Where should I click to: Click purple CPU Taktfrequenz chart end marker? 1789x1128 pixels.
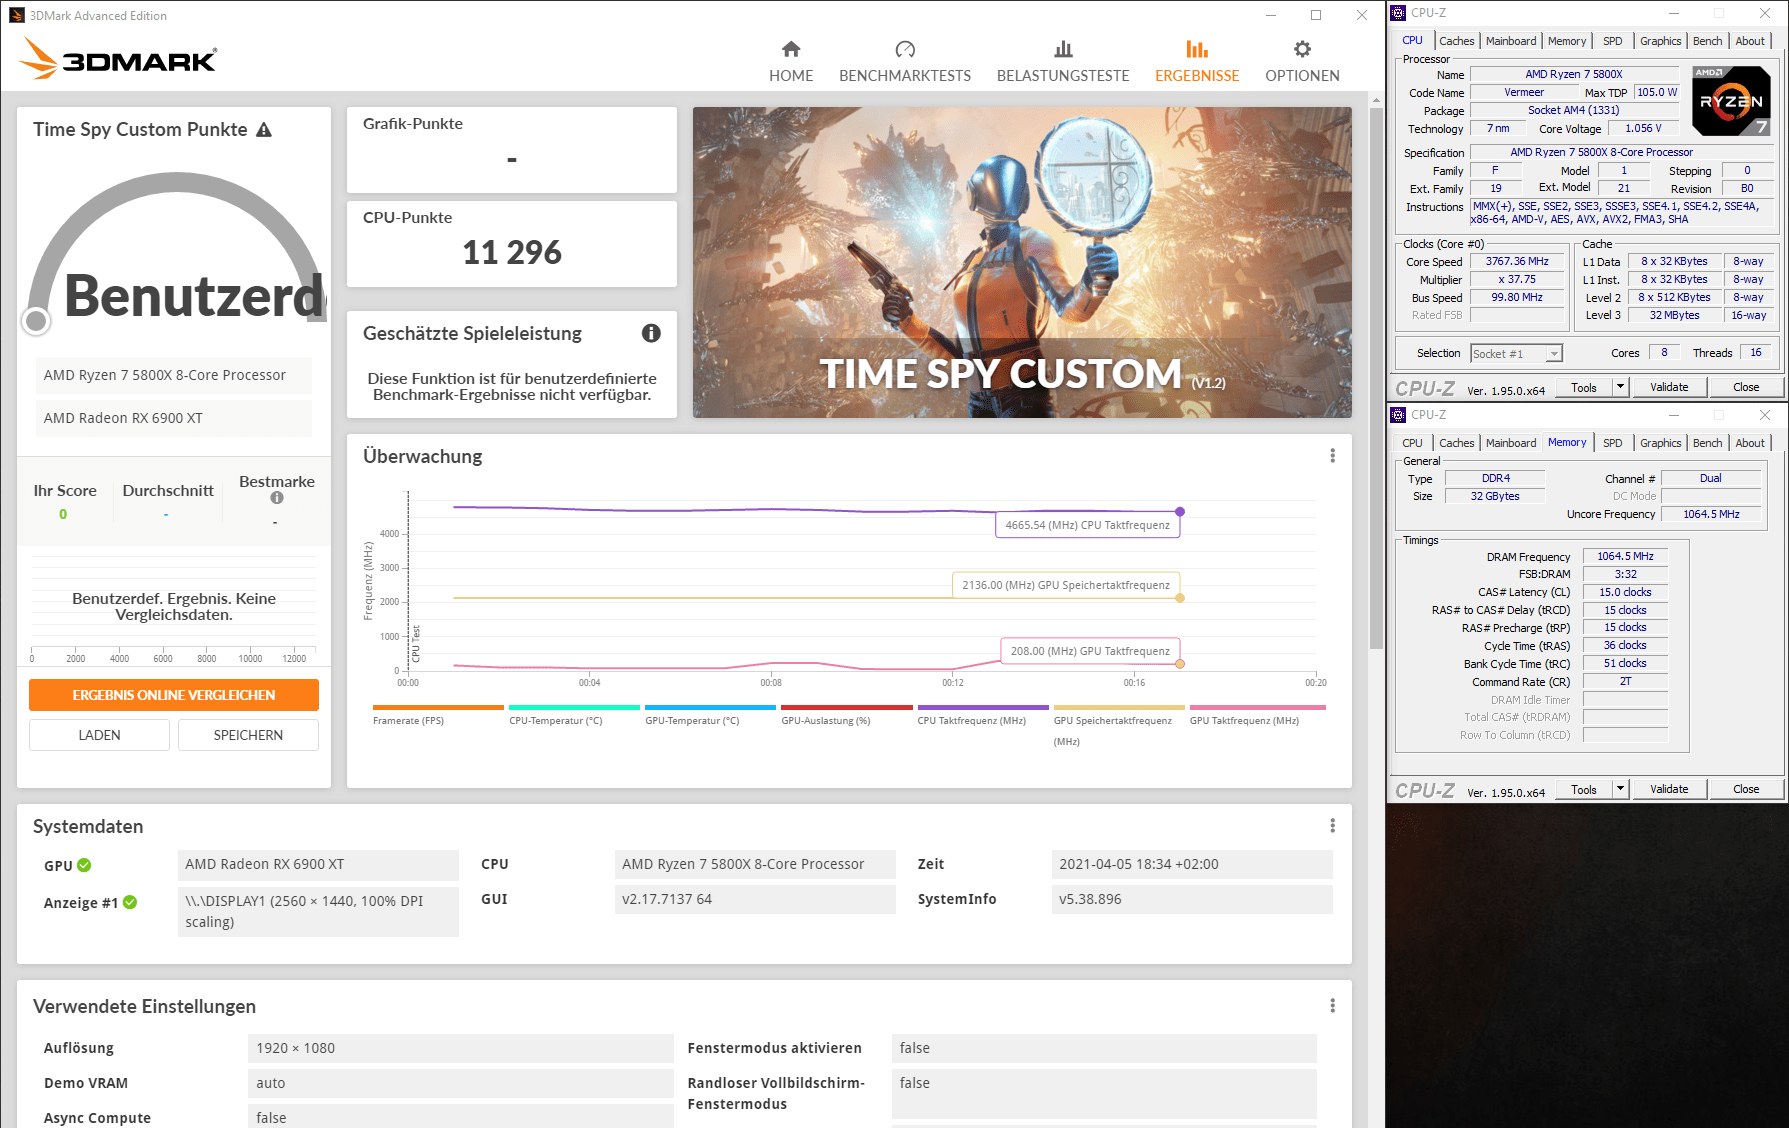(x=1180, y=511)
